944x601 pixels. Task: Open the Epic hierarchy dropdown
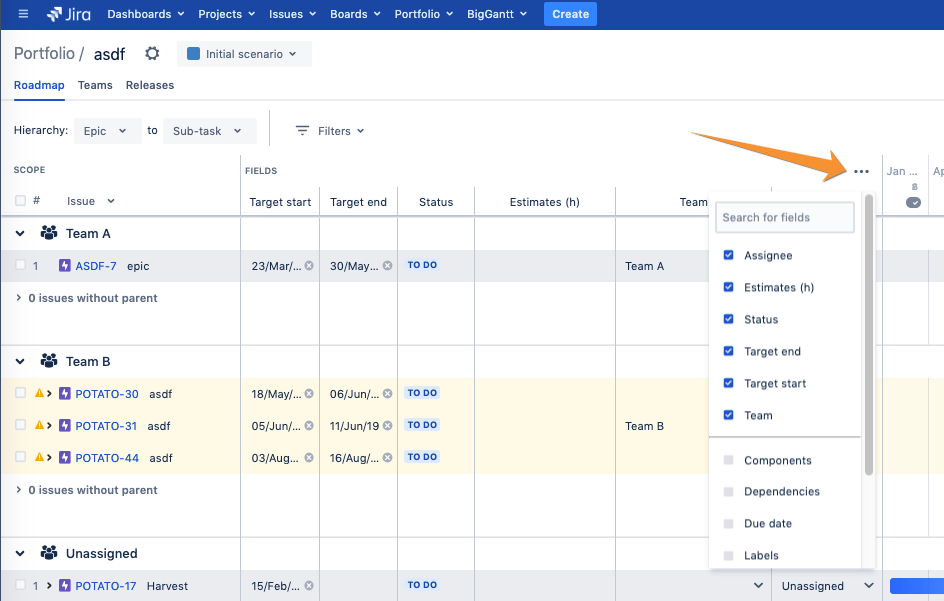(x=105, y=131)
